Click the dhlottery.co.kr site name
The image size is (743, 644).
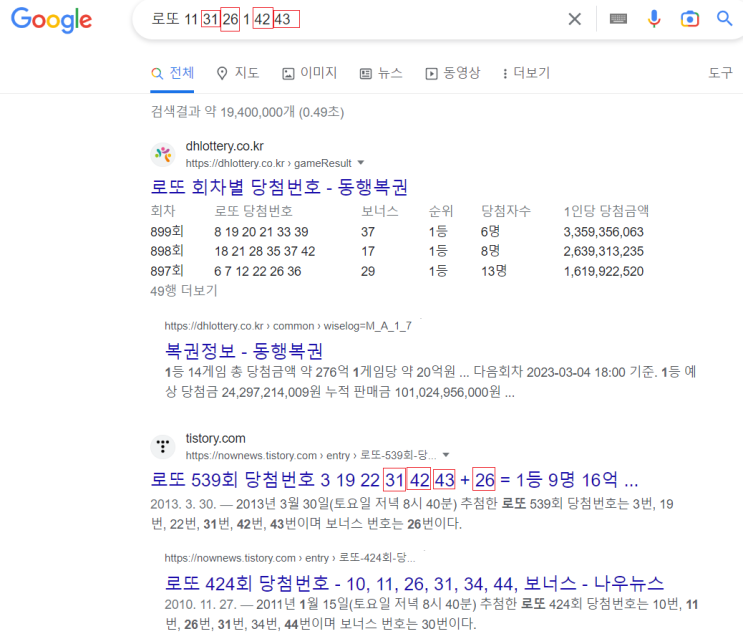[225, 146]
